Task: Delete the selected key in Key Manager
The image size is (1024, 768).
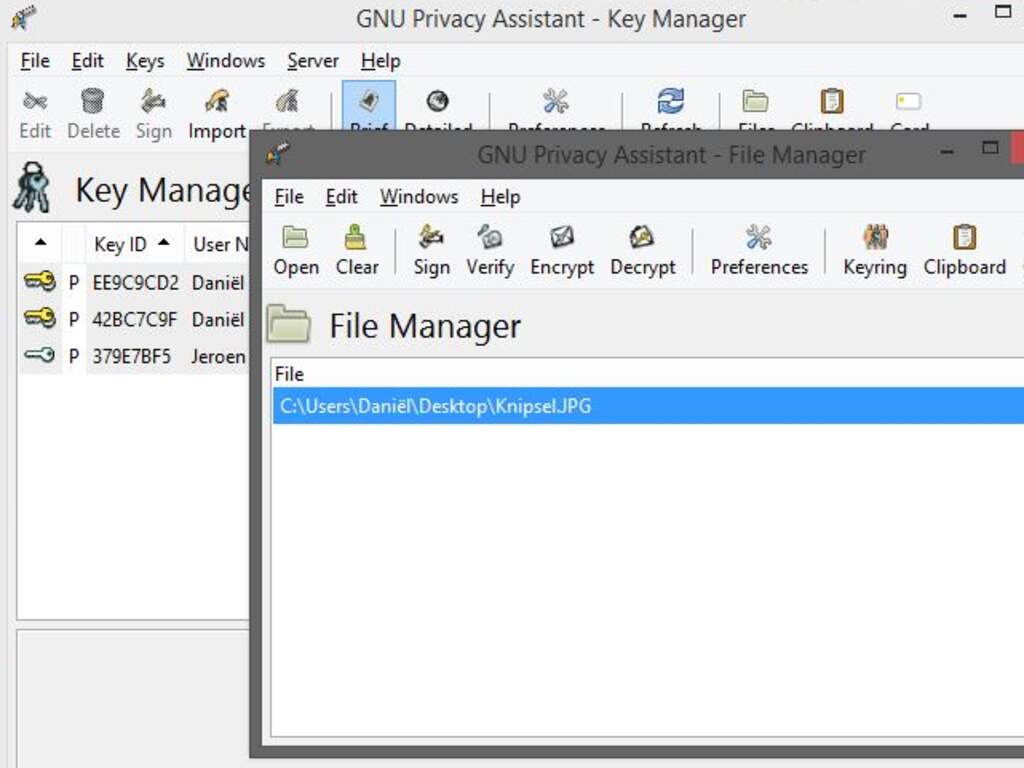Action: click(93, 114)
